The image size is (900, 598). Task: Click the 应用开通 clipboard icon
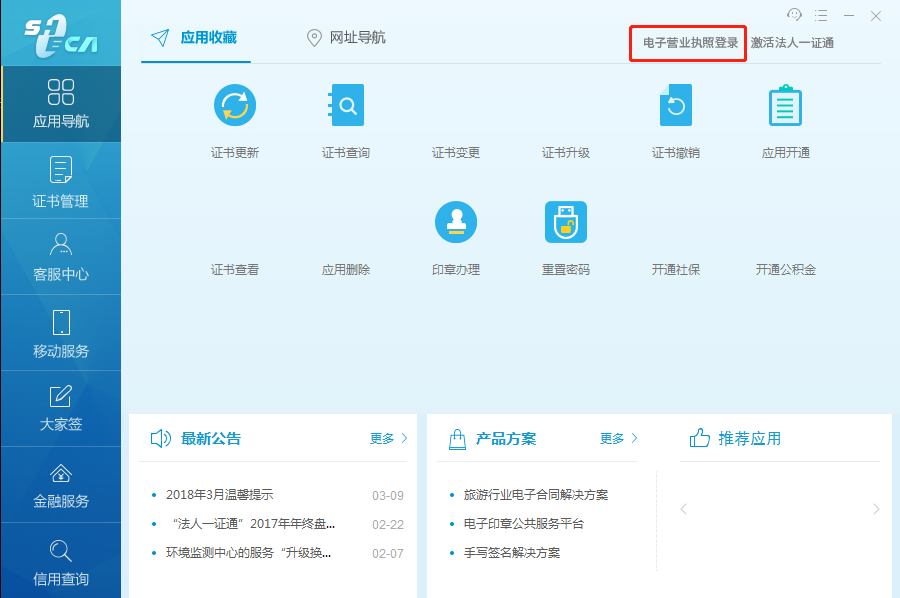click(785, 105)
